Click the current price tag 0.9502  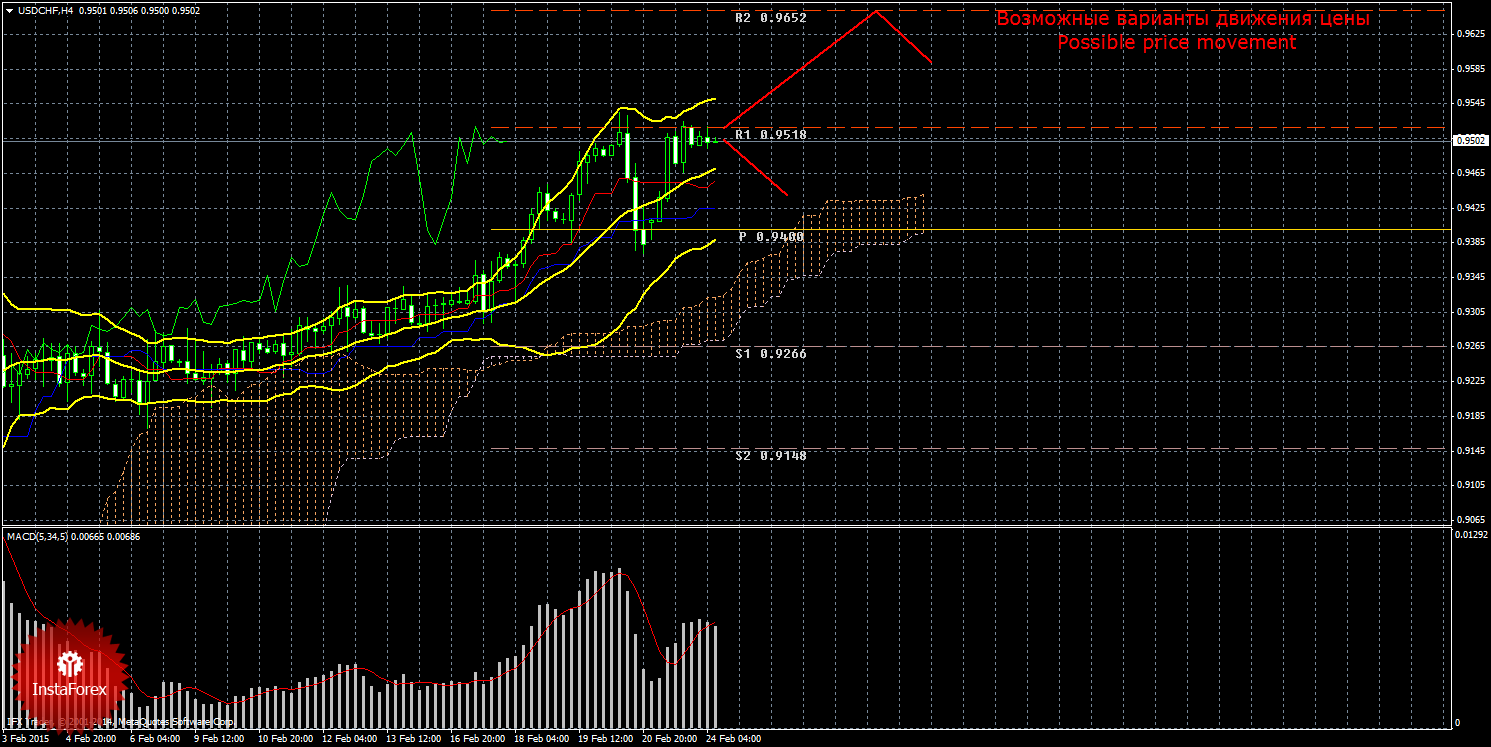[x=1469, y=141]
